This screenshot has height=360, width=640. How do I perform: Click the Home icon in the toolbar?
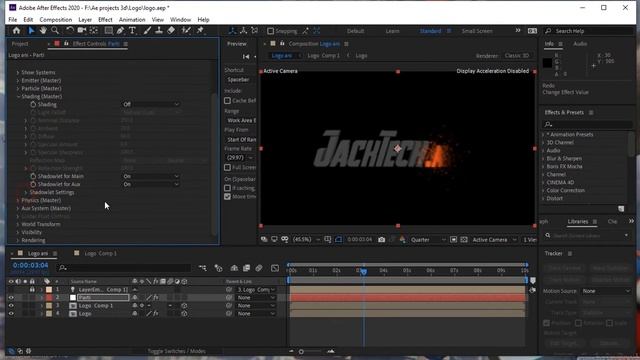(x=16, y=31)
